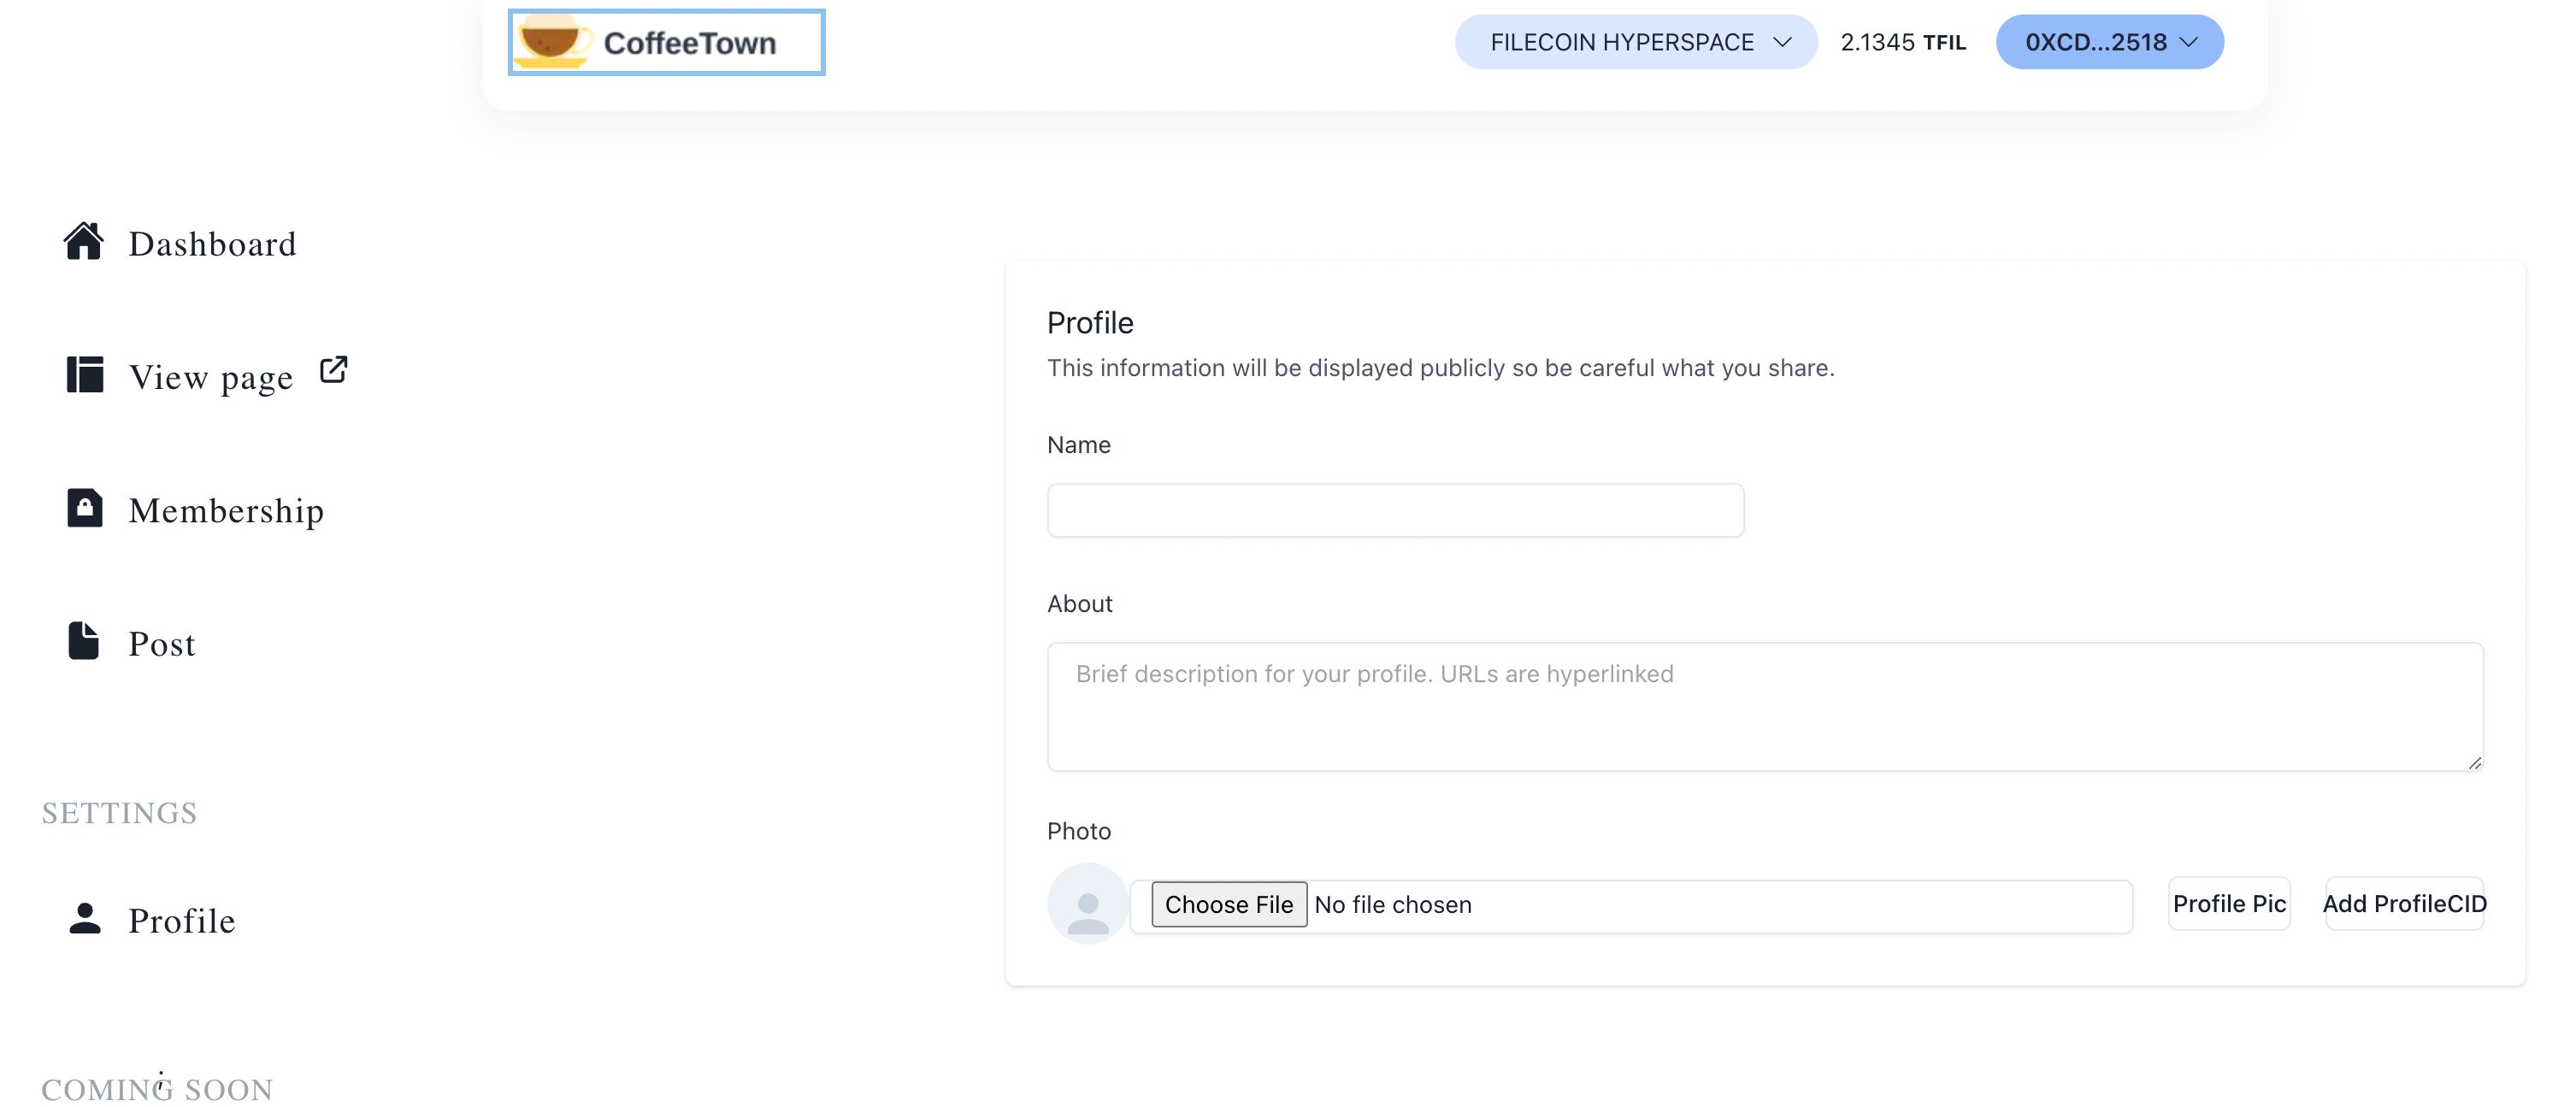The image size is (2576, 1107).
Task: Click the Post icon in sidebar
Action: 85,640
